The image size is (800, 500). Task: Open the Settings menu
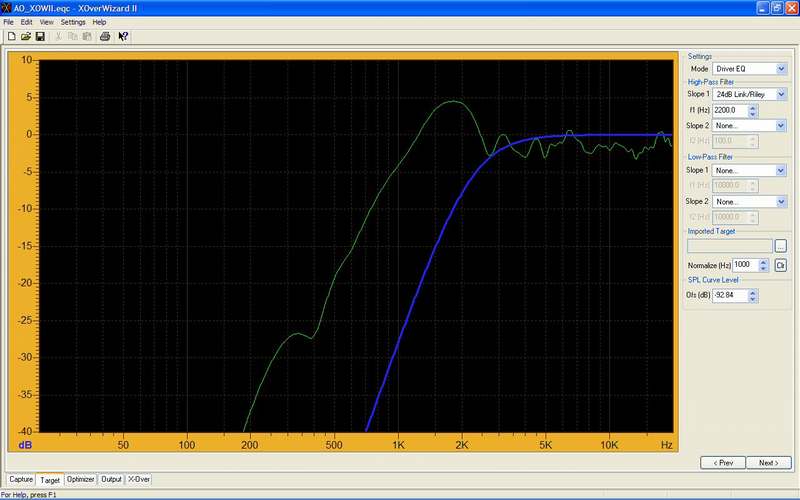tap(73, 22)
